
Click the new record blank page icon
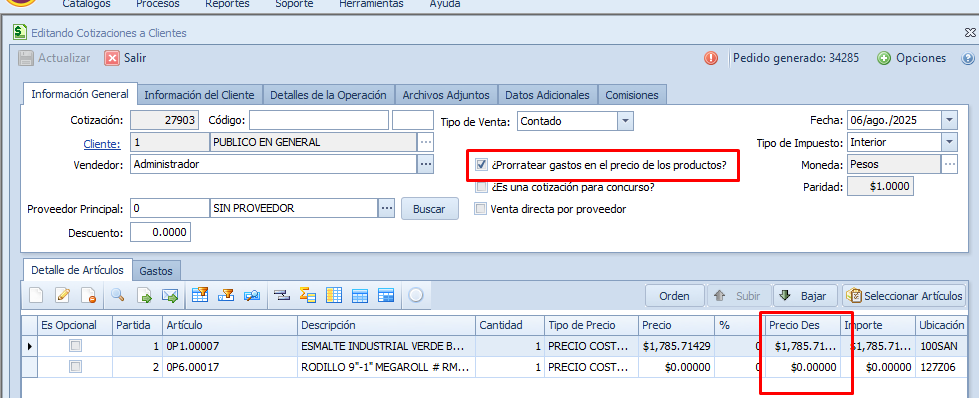pos(36,296)
